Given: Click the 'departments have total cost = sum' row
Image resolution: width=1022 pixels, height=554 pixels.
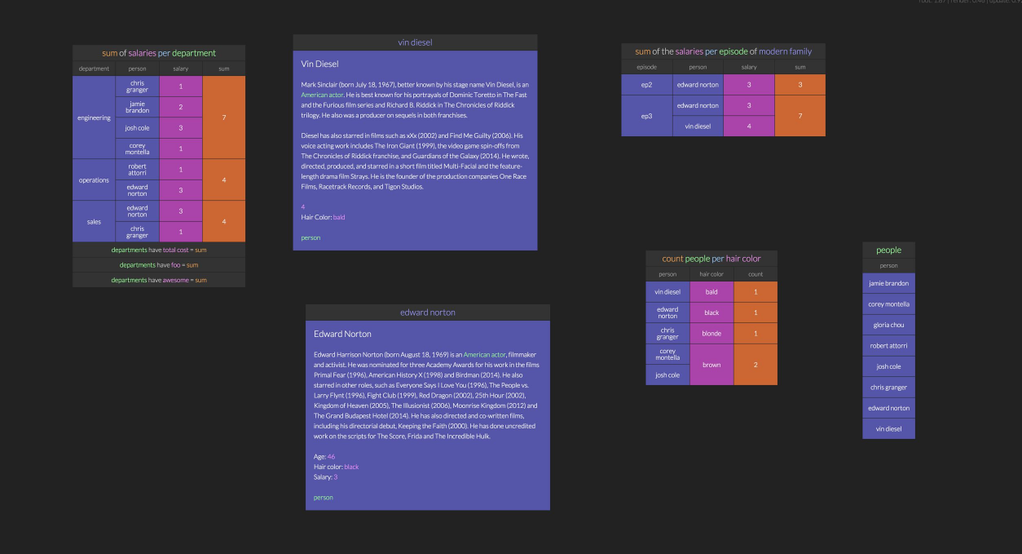Looking at the screenshot, I should point(158,250).
